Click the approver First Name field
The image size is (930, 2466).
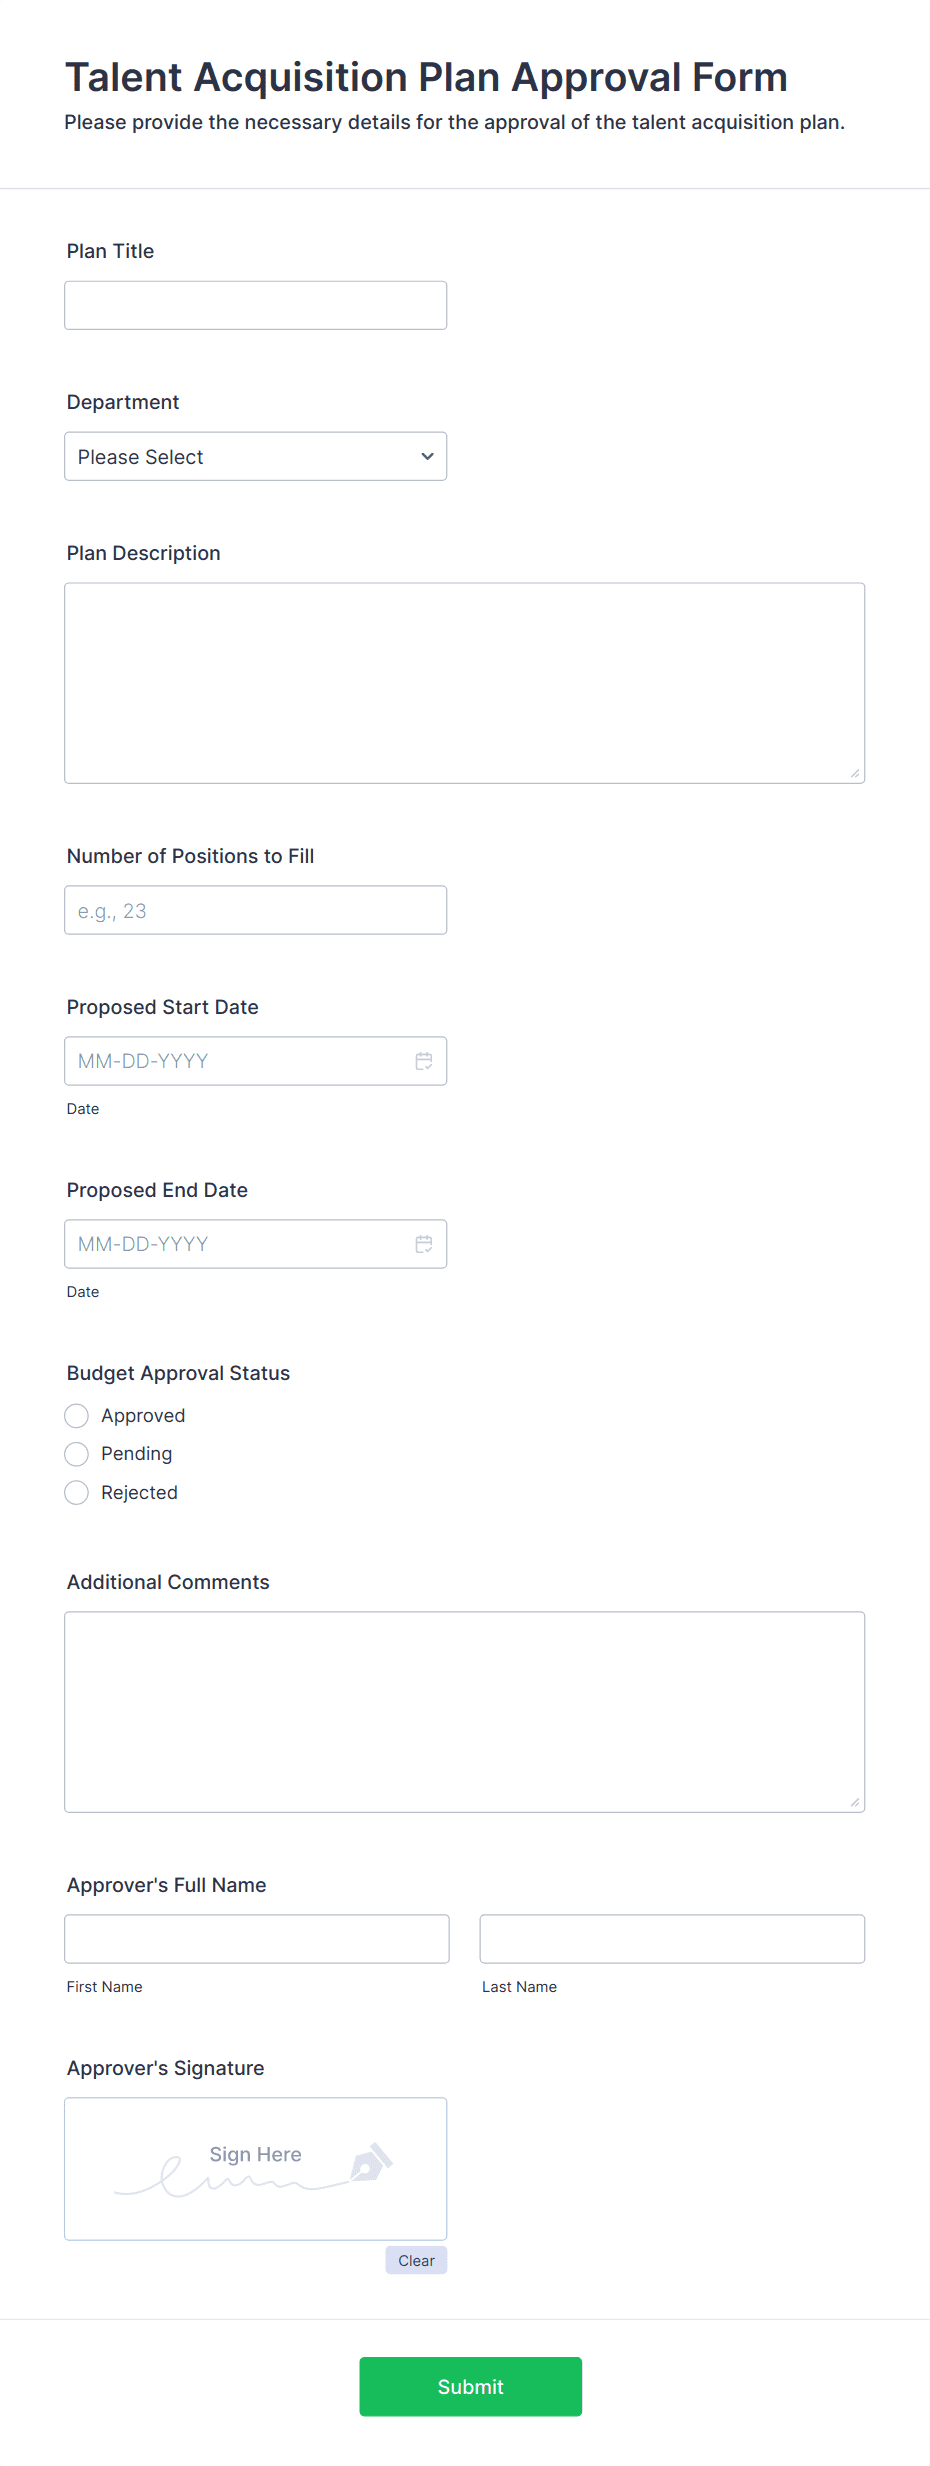(x=257, y=1939)
